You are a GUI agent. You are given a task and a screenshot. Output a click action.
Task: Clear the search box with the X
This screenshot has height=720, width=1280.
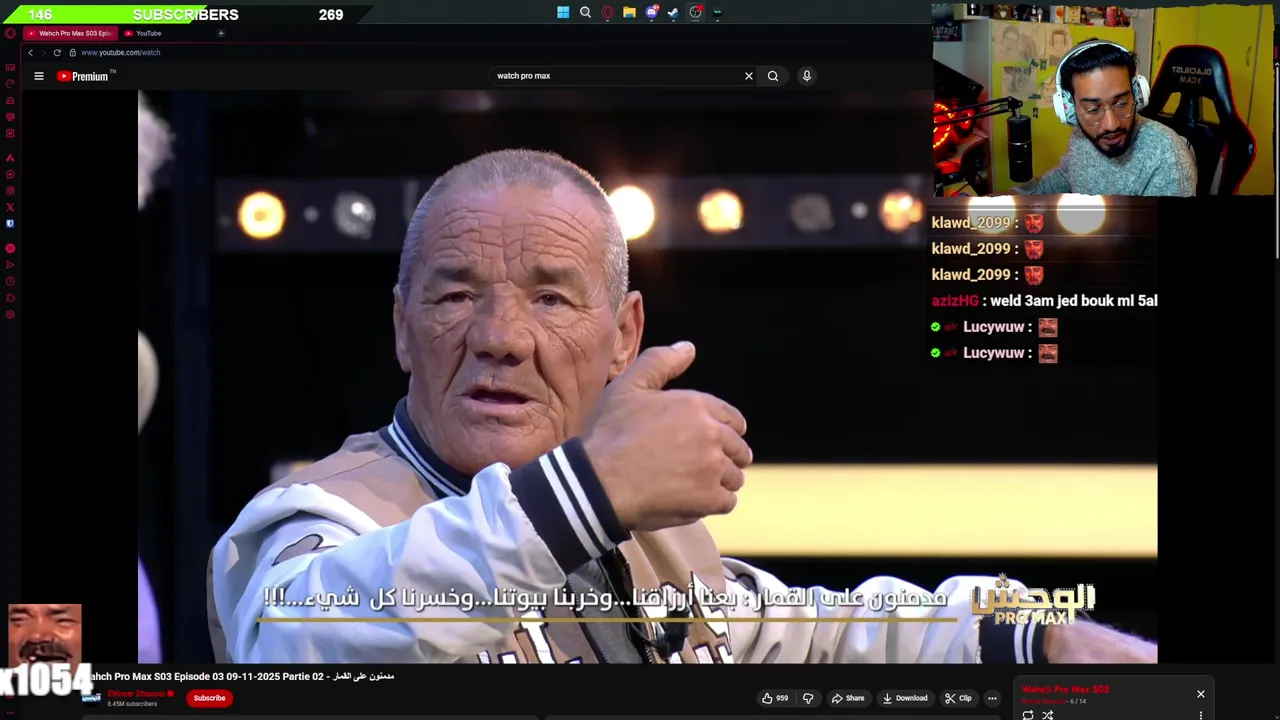click(748, 76)
